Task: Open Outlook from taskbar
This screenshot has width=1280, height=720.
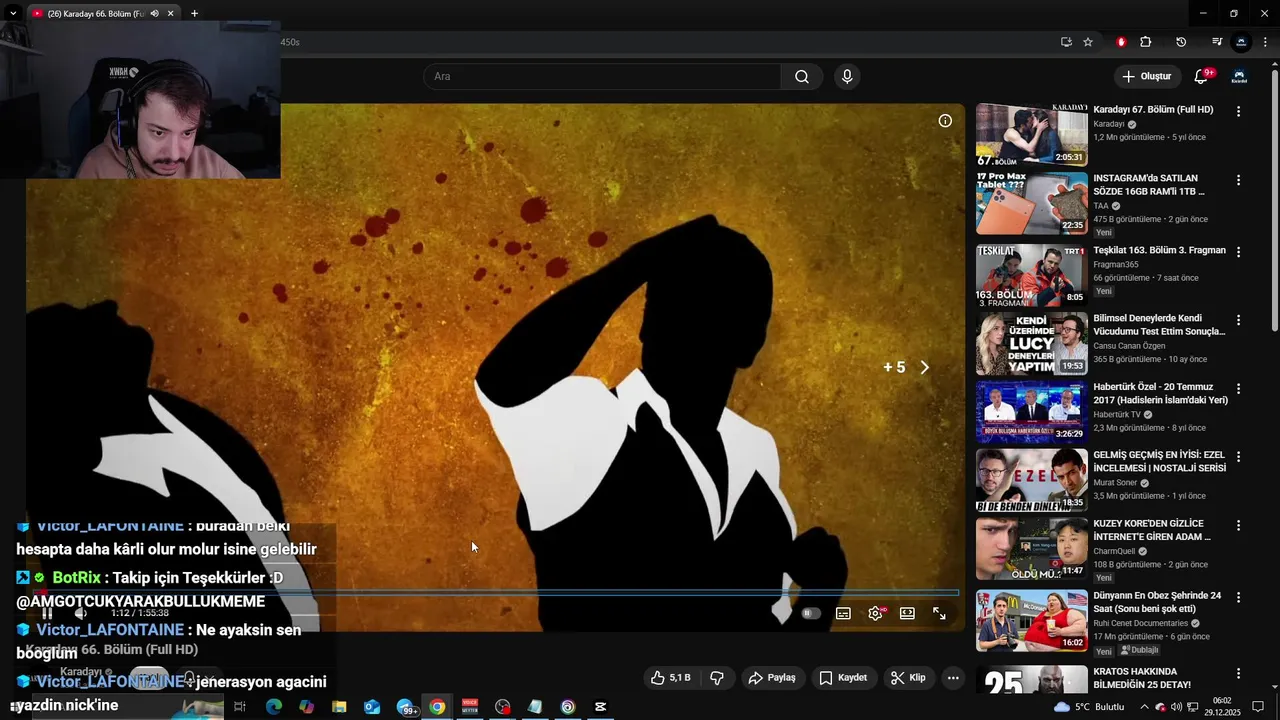Action: pos(372,707)
